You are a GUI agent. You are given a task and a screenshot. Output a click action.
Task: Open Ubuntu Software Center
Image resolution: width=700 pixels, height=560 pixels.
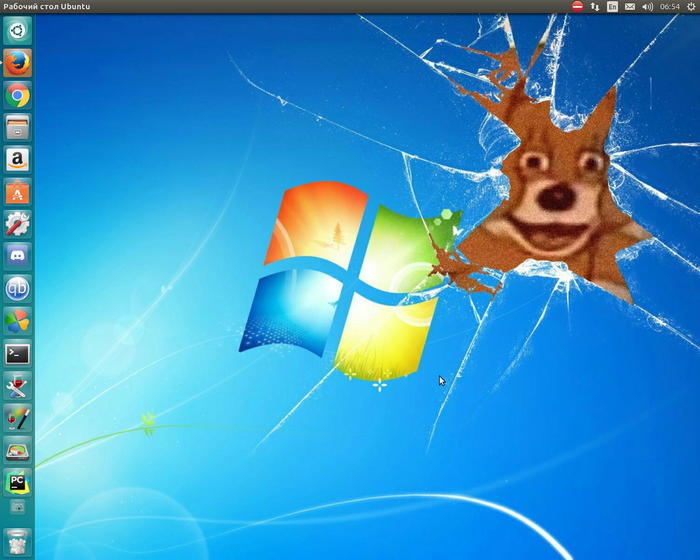[x=17, y=192]
